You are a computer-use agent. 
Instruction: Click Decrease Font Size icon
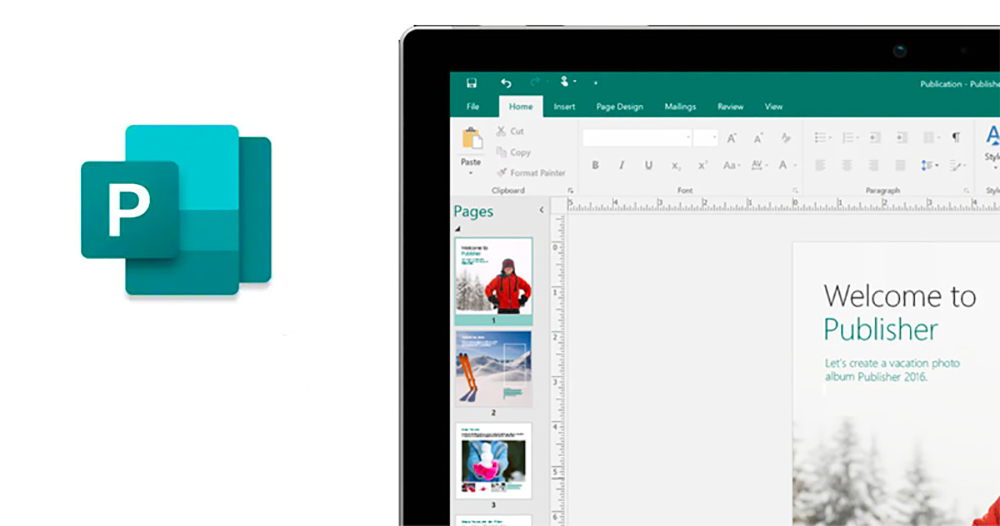[758, 138]
